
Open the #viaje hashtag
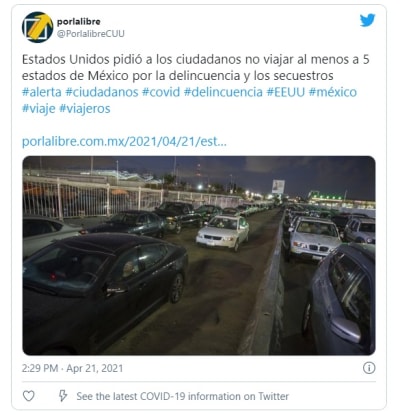(x=39, y=109)
